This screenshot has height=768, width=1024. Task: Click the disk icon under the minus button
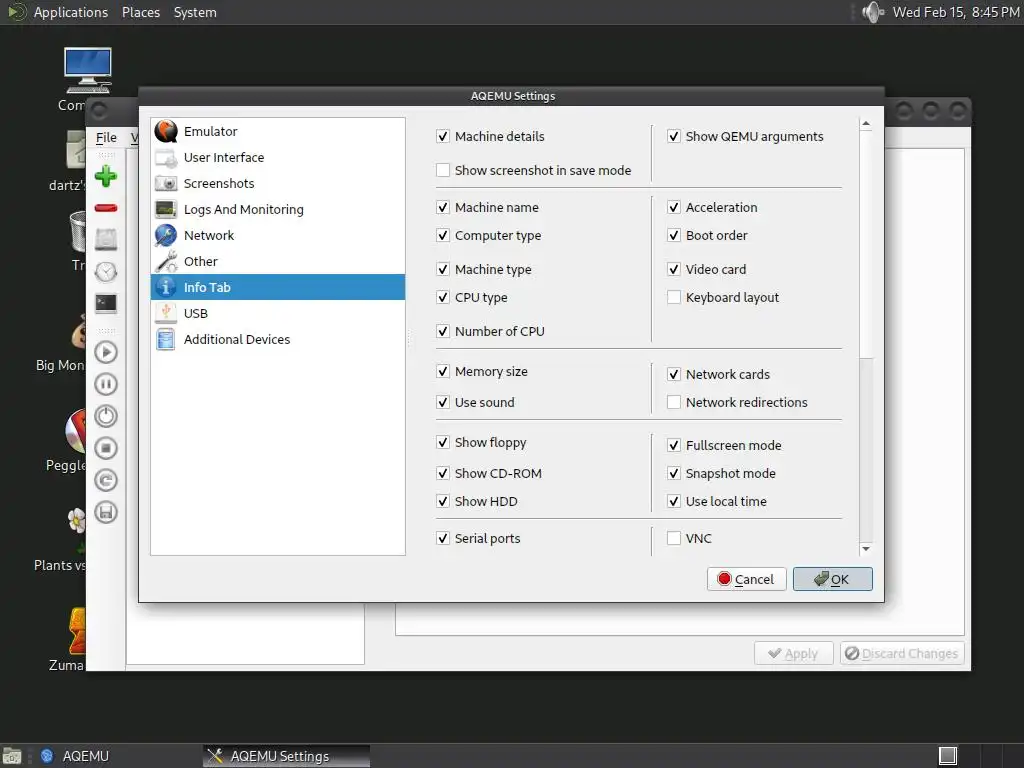tap(106, 240)
